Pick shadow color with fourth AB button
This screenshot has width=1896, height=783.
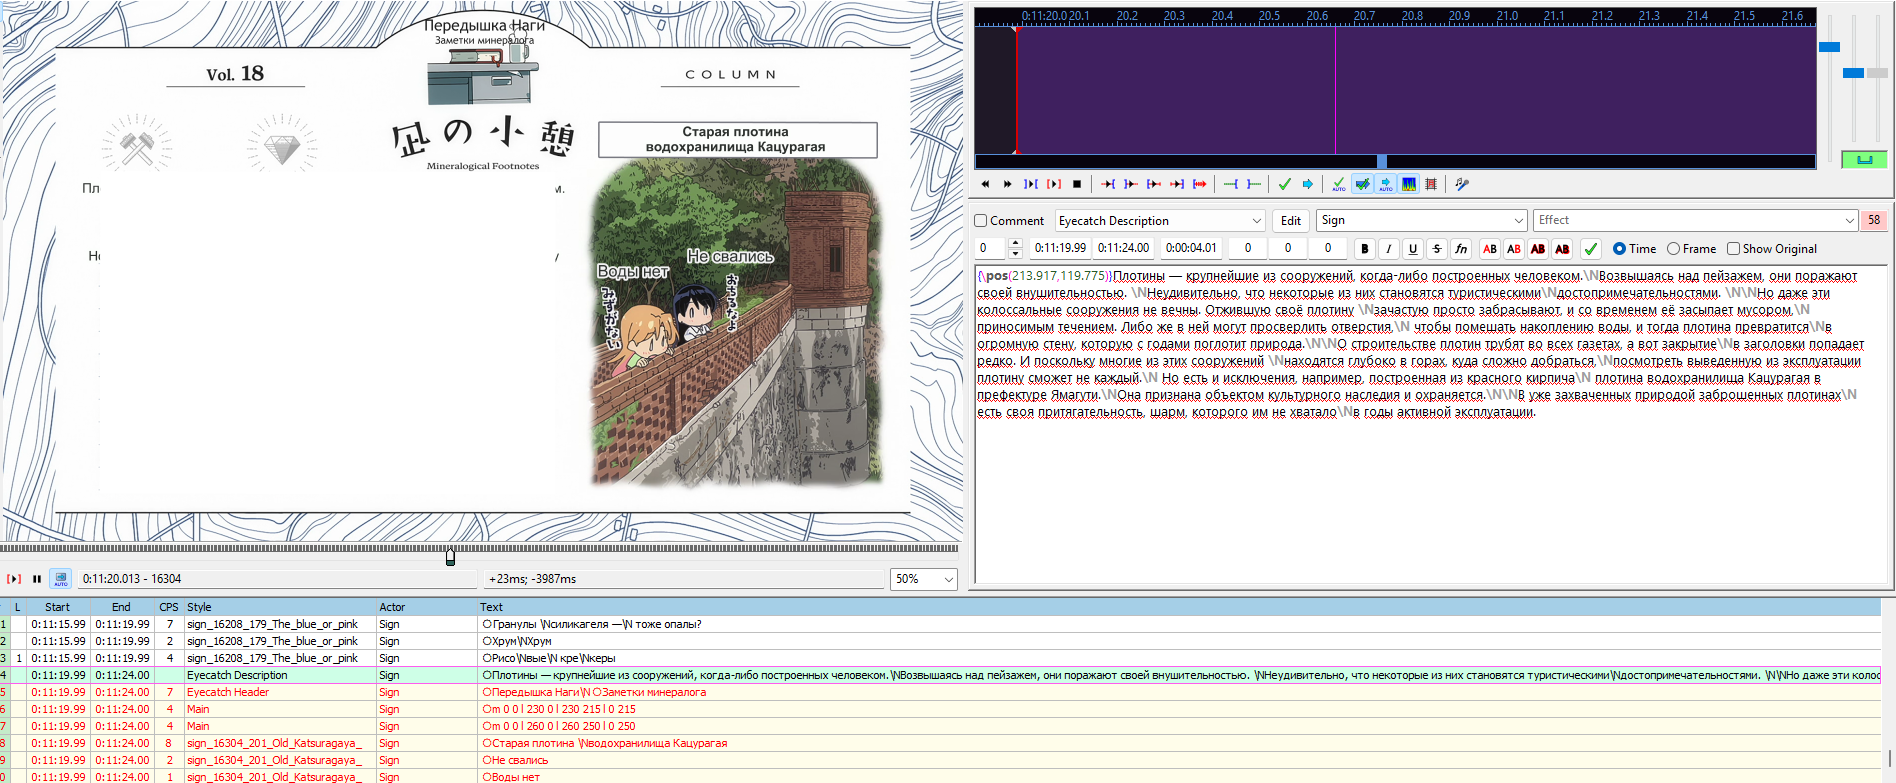[x=1562, y=249]
